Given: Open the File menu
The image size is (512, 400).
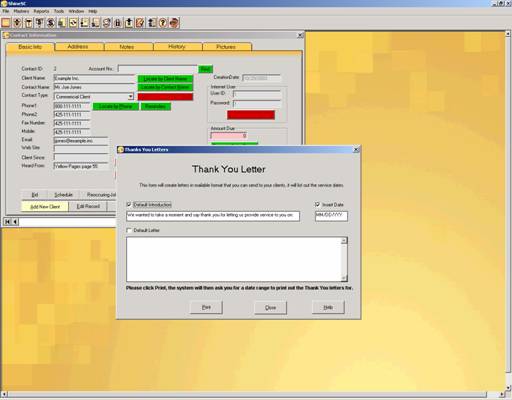Looking at the screenshot, I should [6, 11].
